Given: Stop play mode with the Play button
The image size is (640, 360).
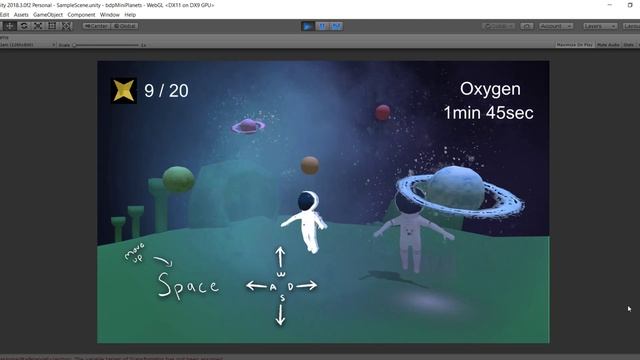Looking at the screenshot, I should coord(308,27).
